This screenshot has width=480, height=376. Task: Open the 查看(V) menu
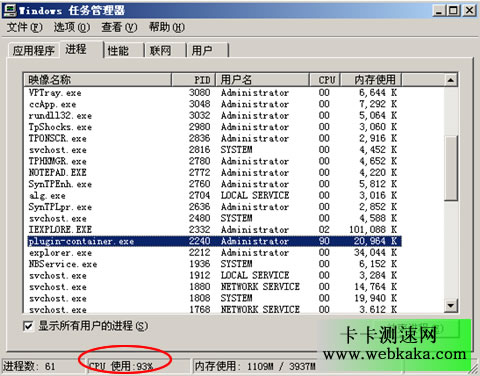click(119, 27)
